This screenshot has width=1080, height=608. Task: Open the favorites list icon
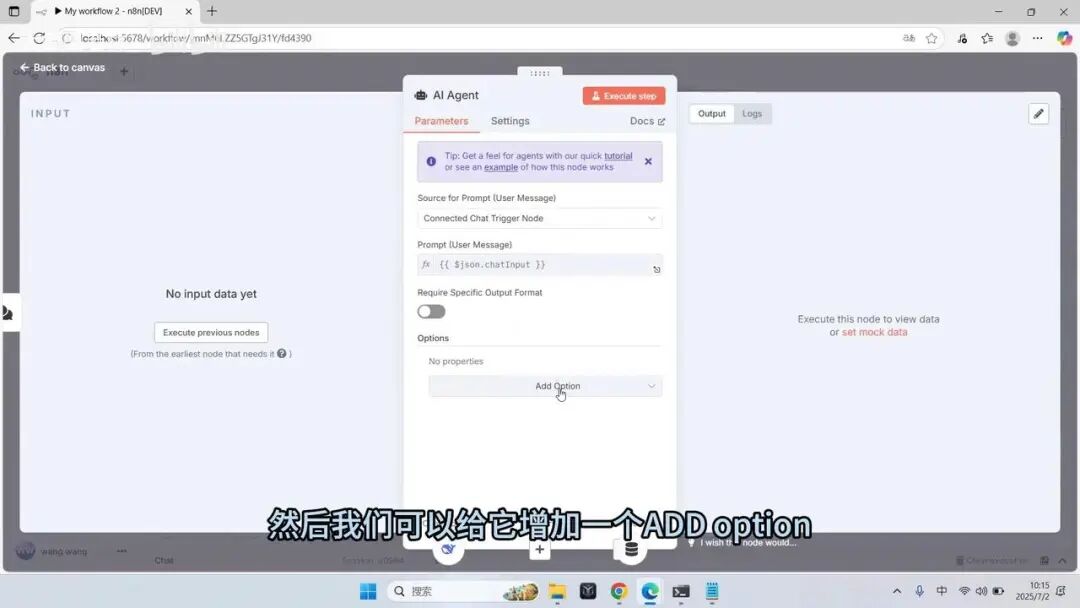[987, 38]
